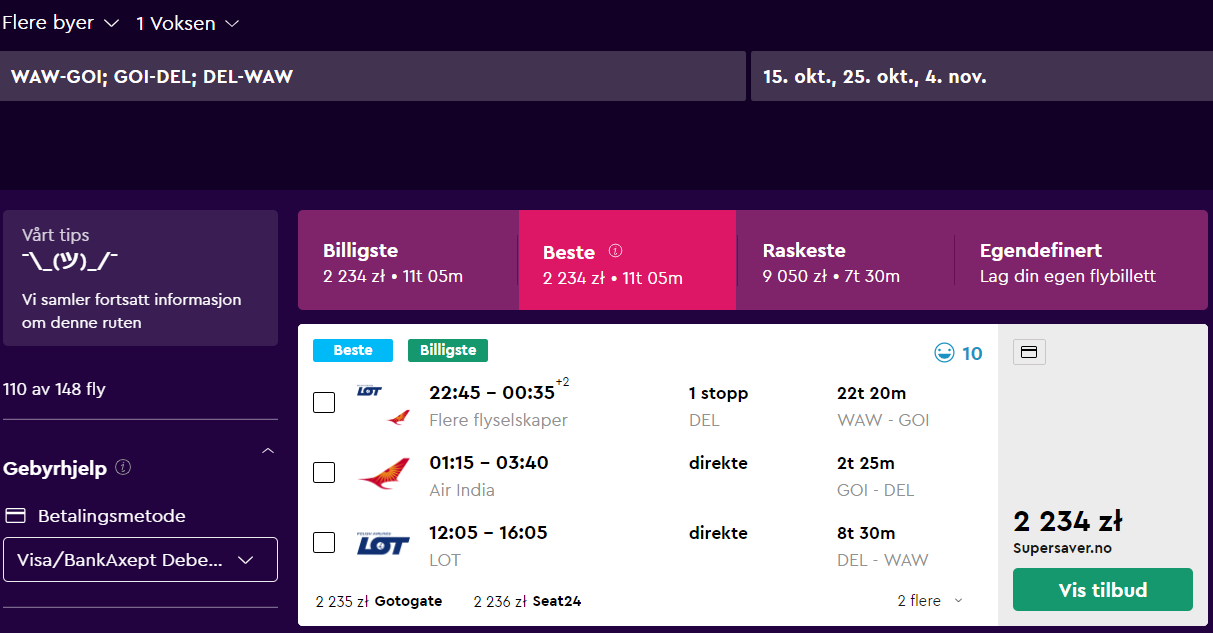The width and height of the screenshot is (1213, 633).
Task: Click the green Billigste badge
Action: pyautogui.click(x=448, y=350)
